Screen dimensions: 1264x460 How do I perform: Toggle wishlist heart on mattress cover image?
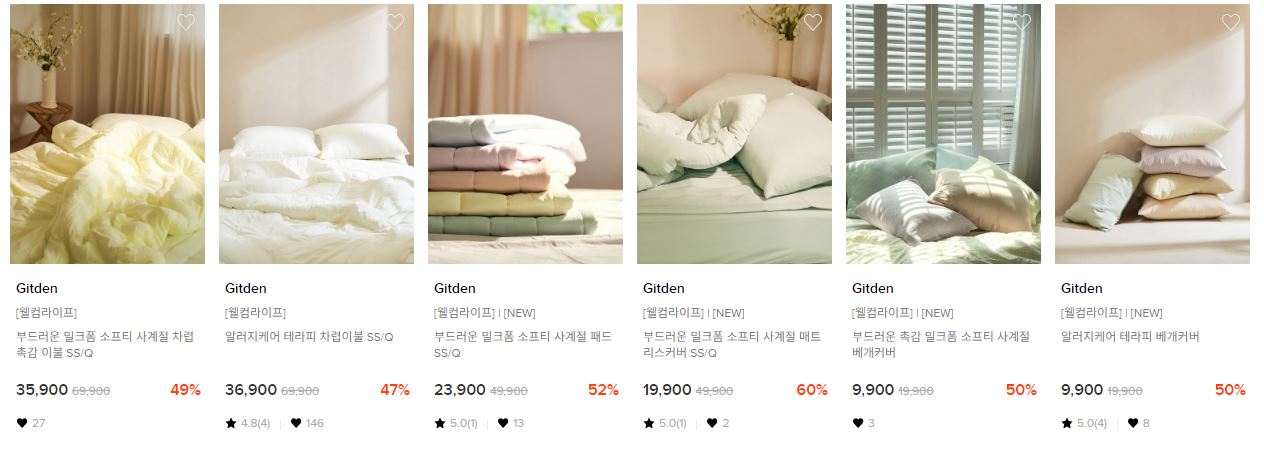pyautogui.click(x=813, y=22)
